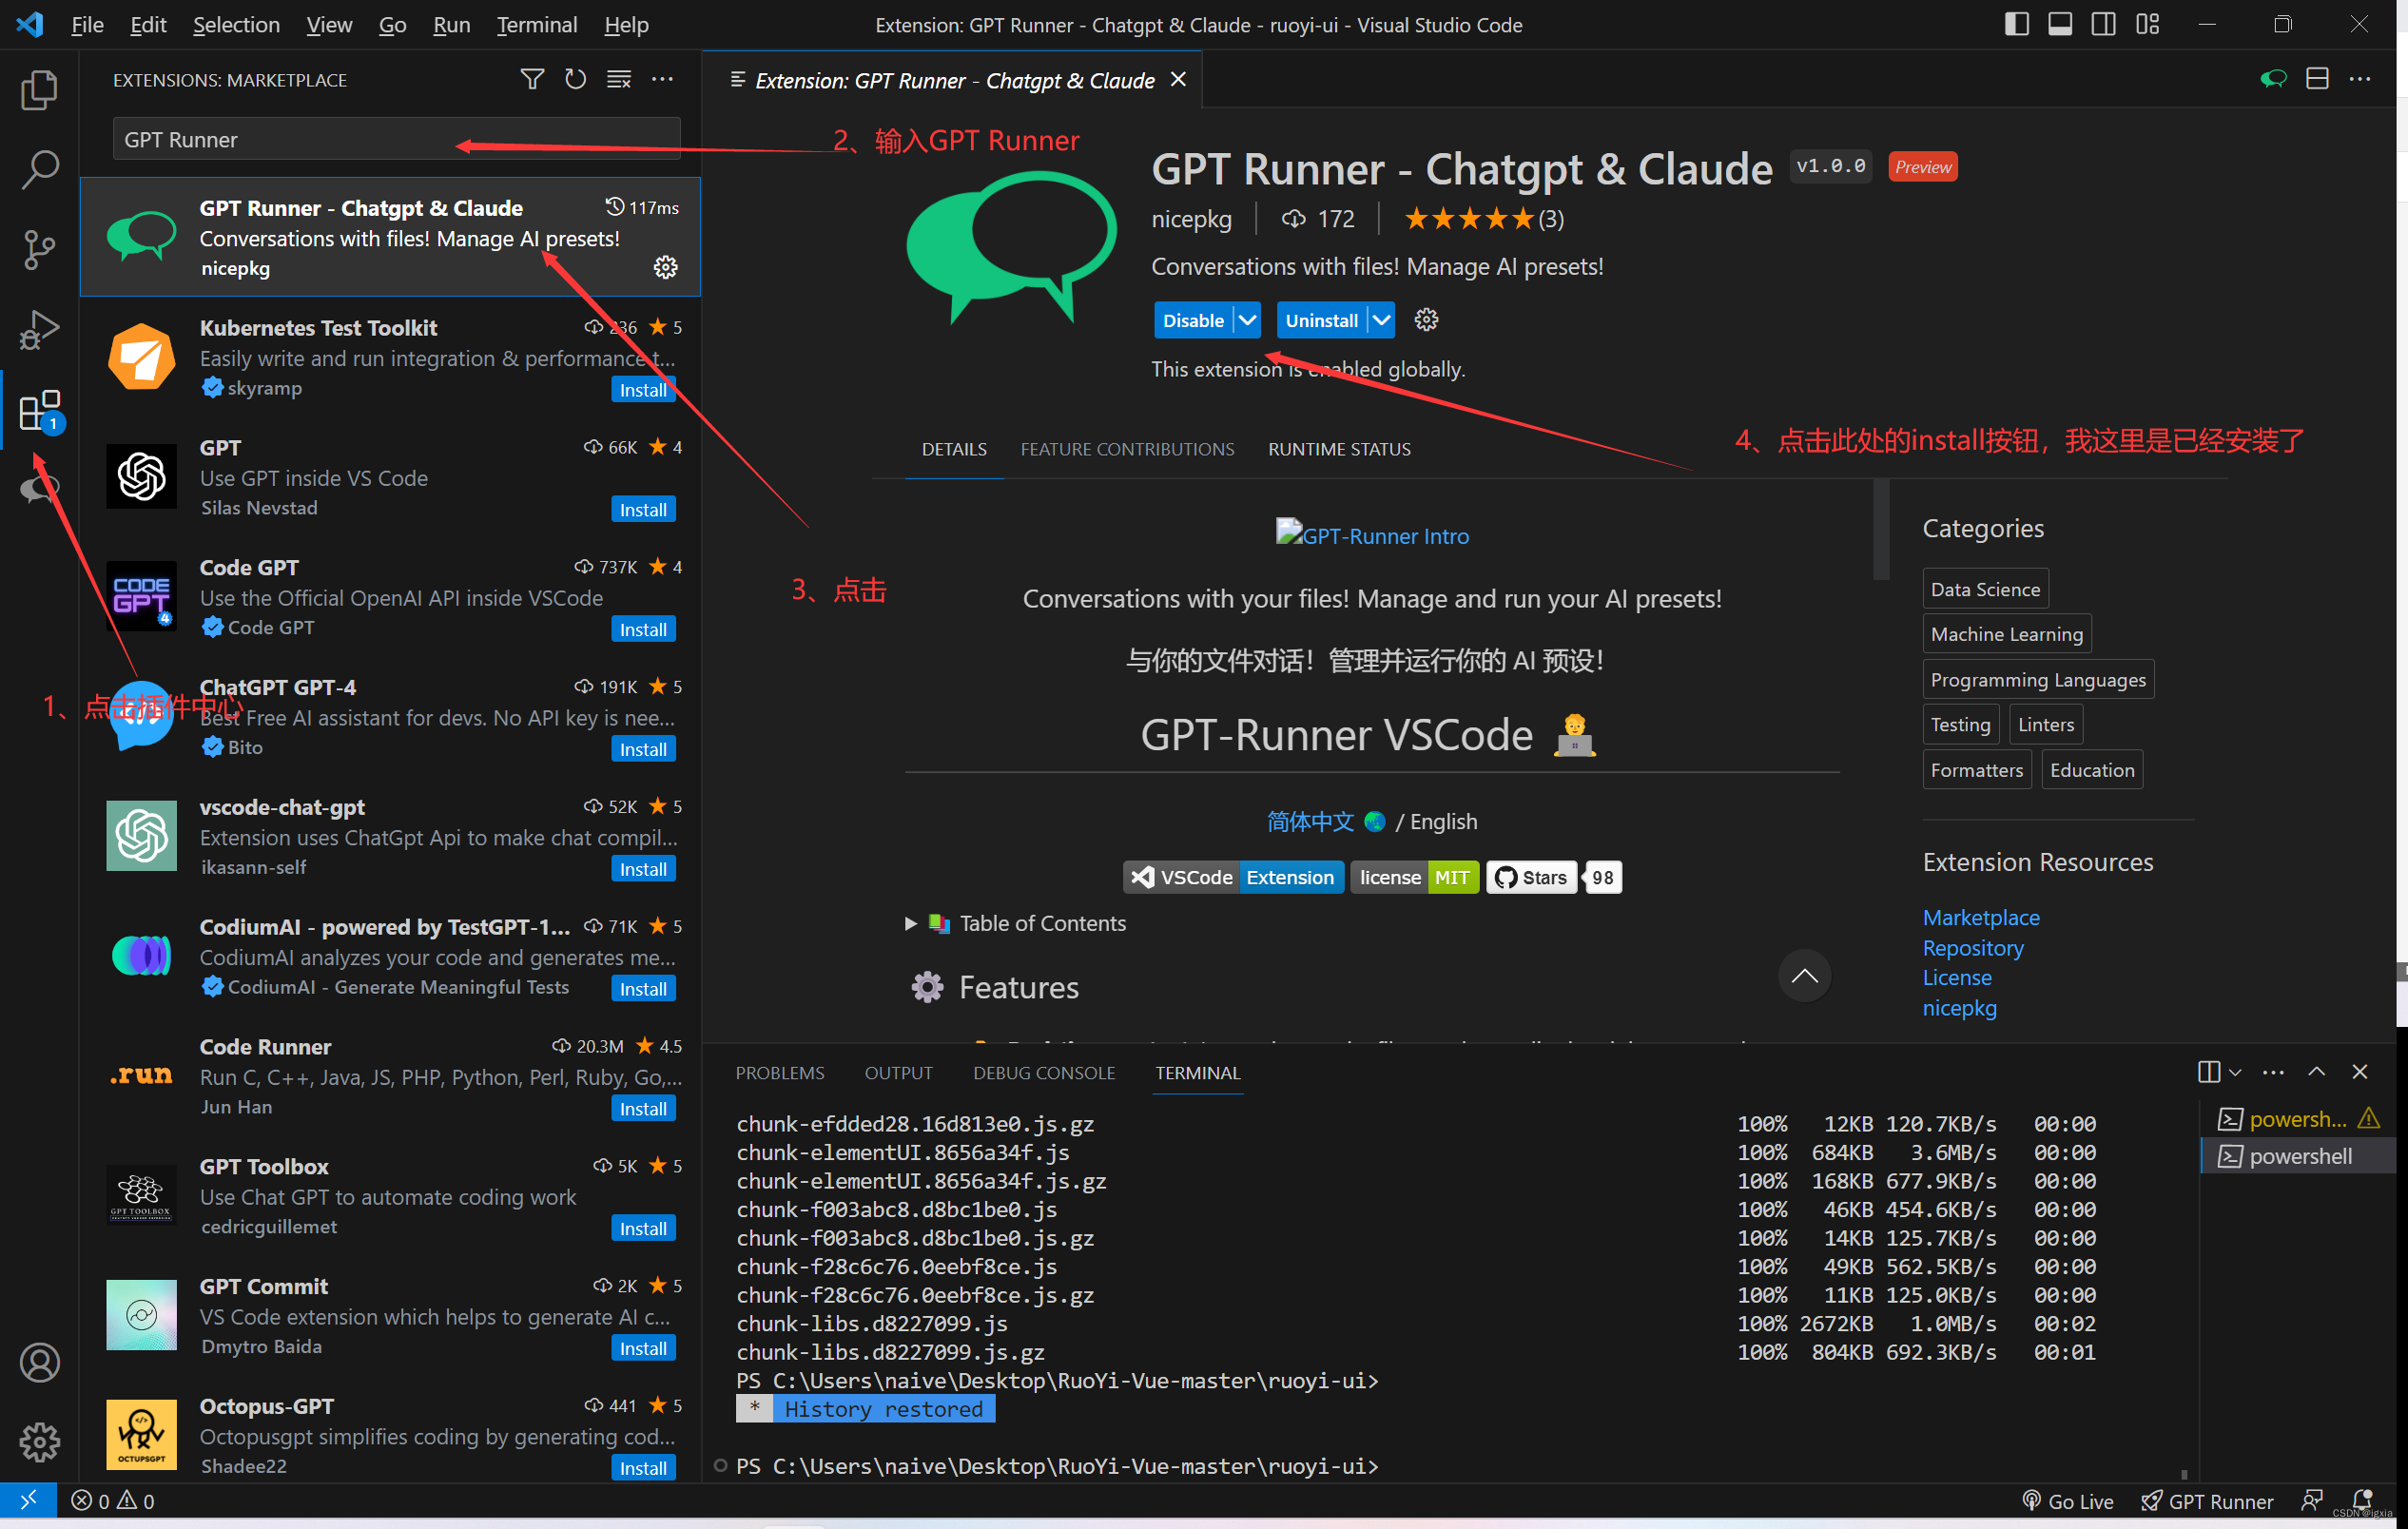Open Views and More Actions in Extensions panel
Image resolution: width=2408 pixels, height=1529 pixels.
tap(662, 79)
